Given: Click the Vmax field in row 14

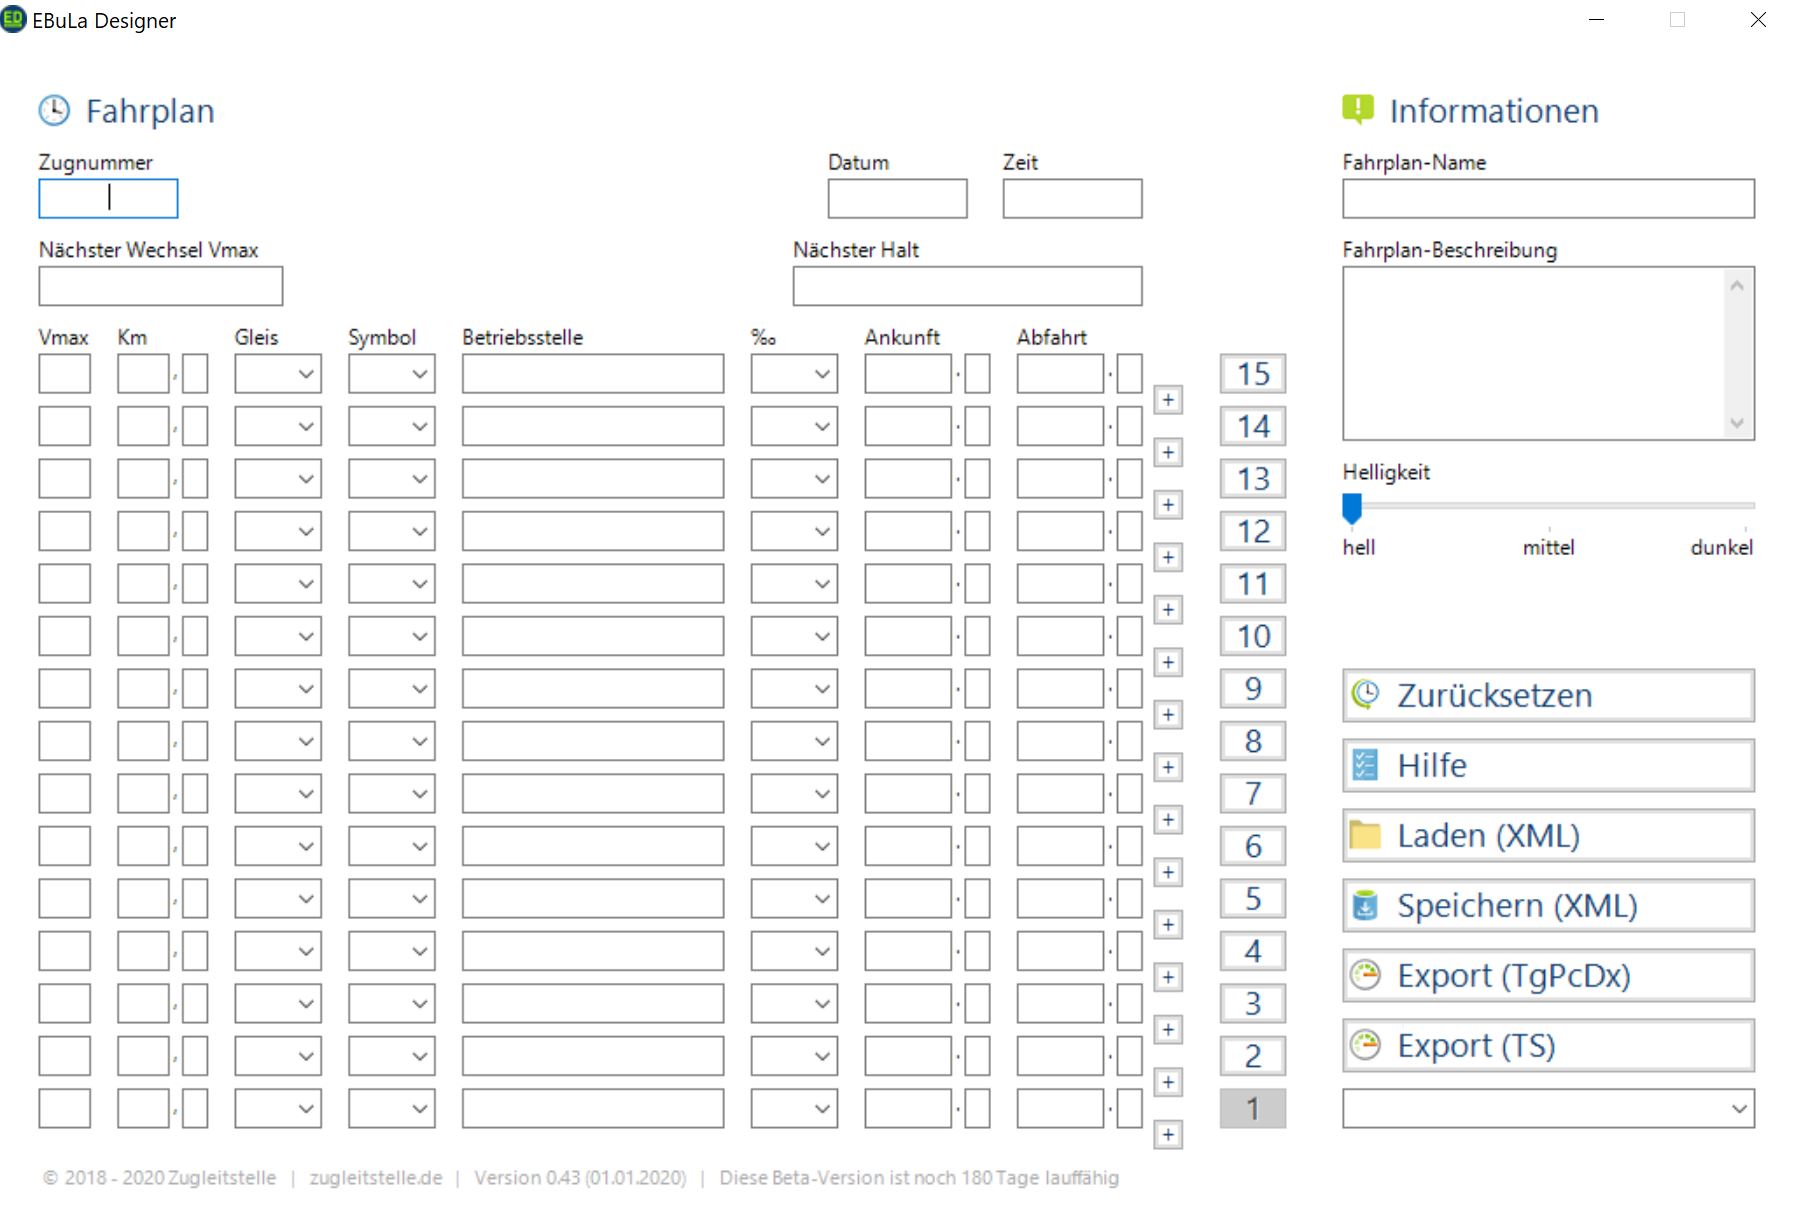Looking at the screenshot, I should click(x=65, y=426).
